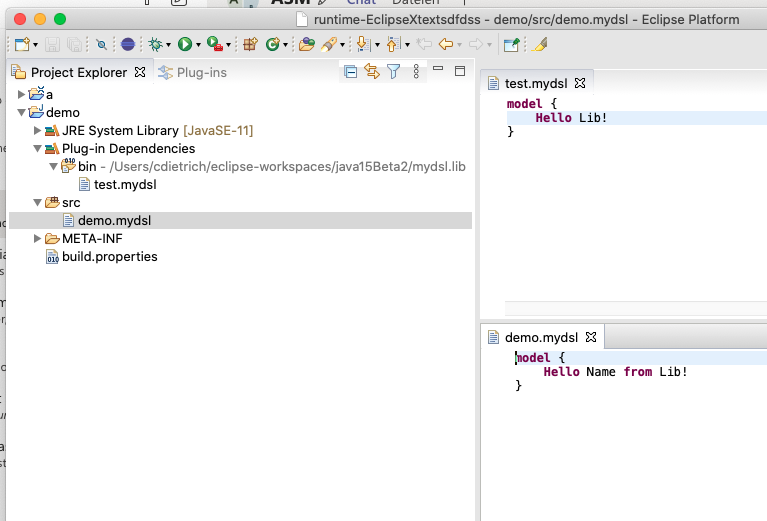Collapse Plug-in Dependencies node

[x=37, y=148]
